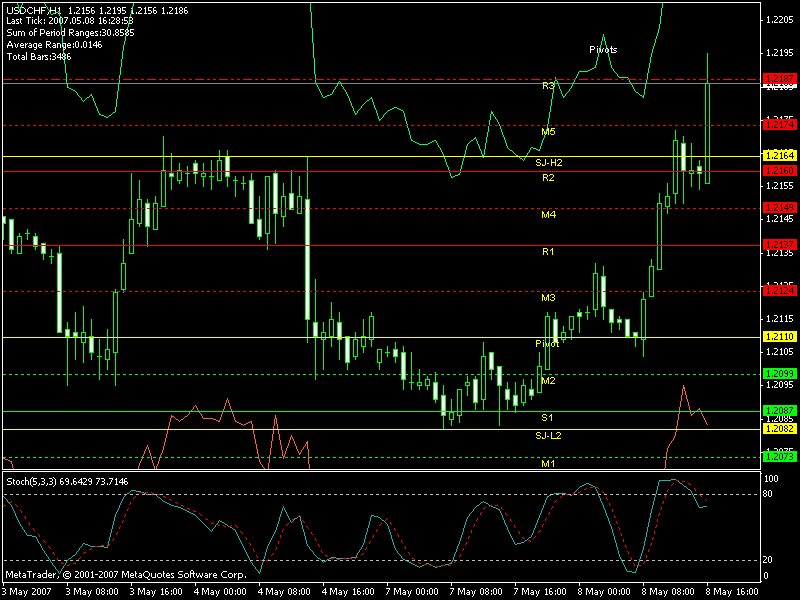
Task: Select the M5 level label
Action: [x=548, y=131]
